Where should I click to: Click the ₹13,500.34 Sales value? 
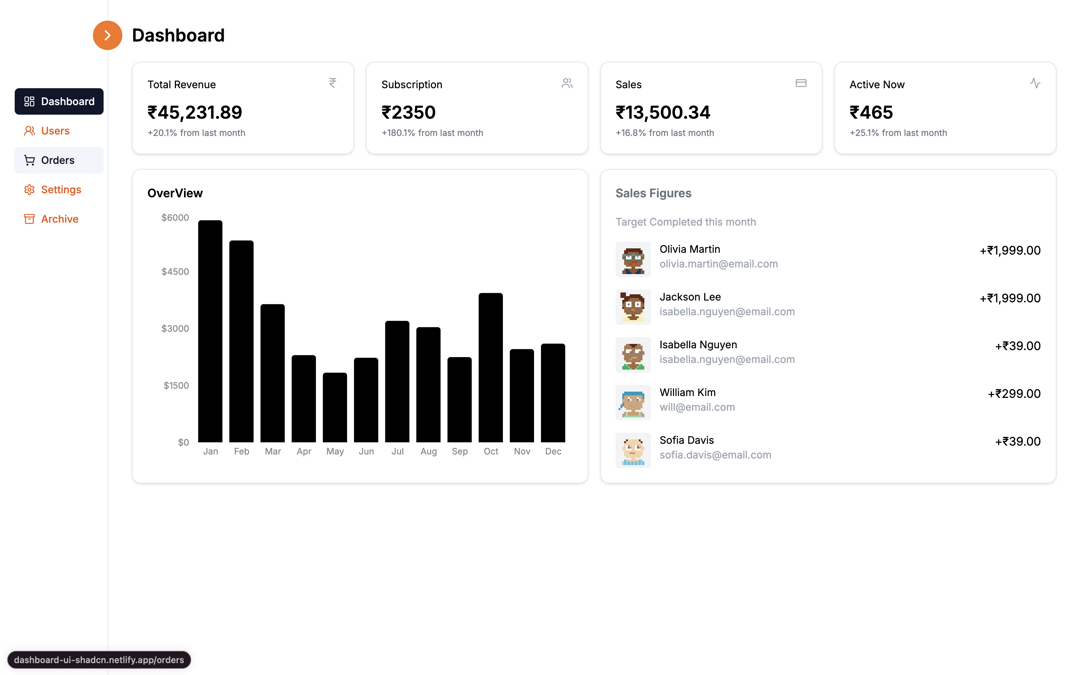point(663,112)
